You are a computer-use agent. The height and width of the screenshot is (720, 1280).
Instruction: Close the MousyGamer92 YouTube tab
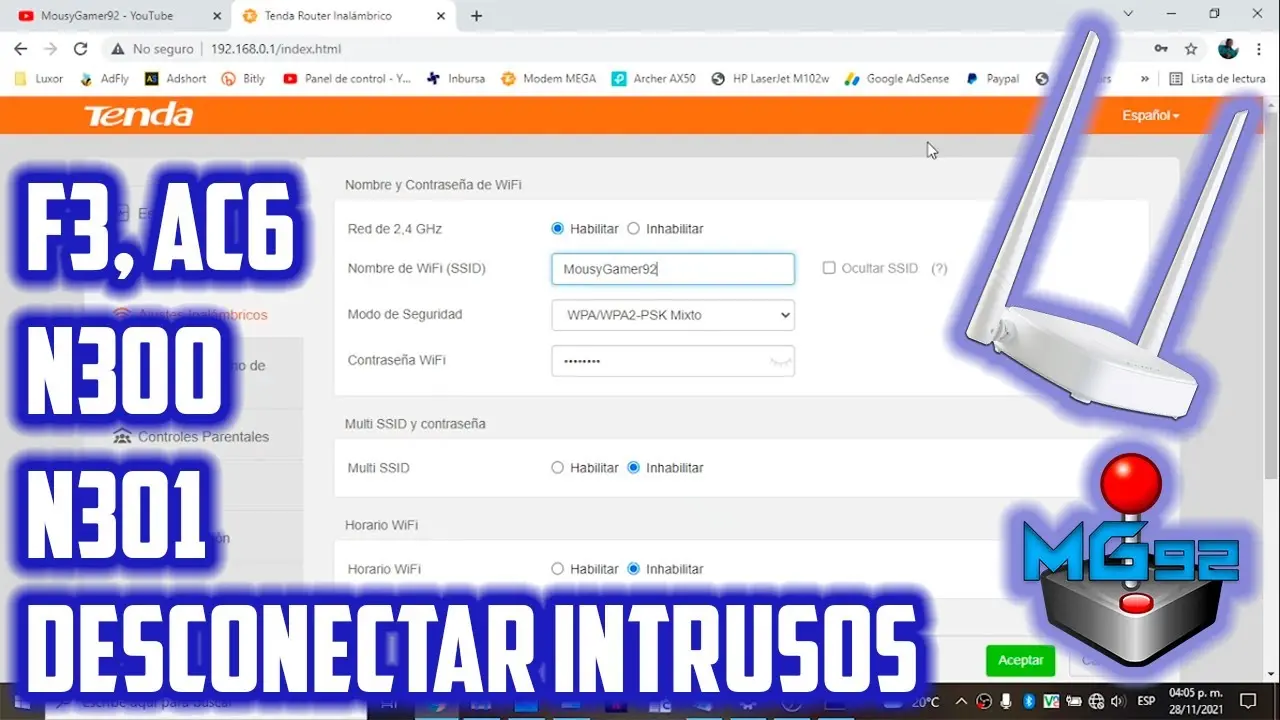[215, 16]
